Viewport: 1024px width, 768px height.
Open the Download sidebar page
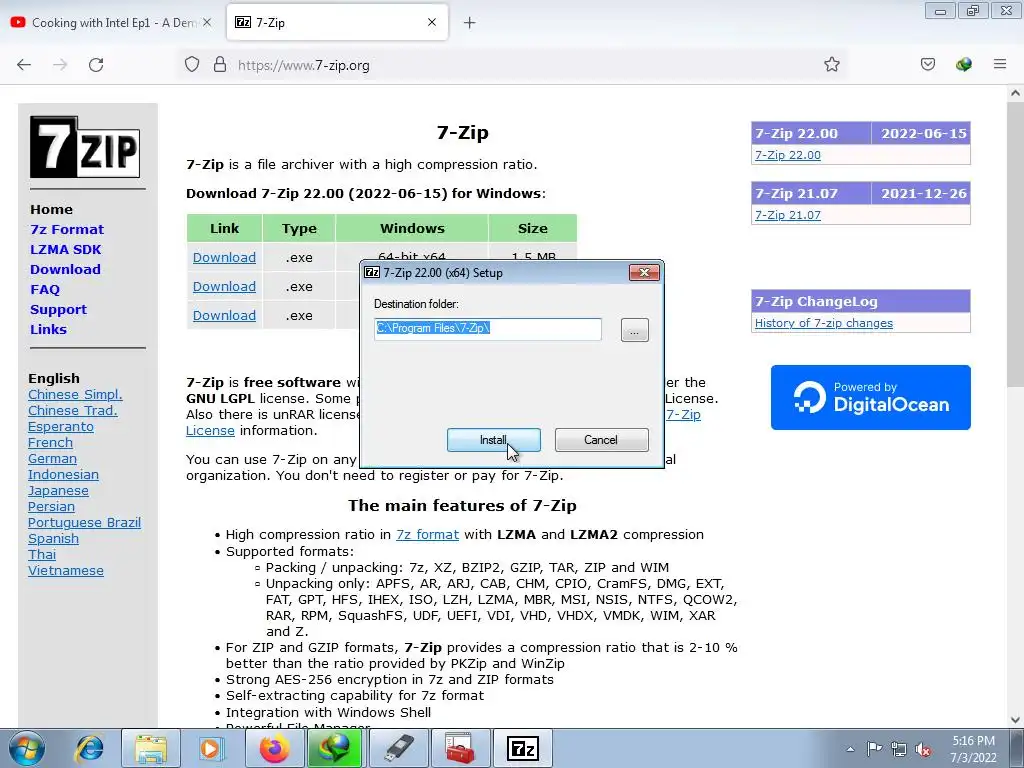point(65,269)
